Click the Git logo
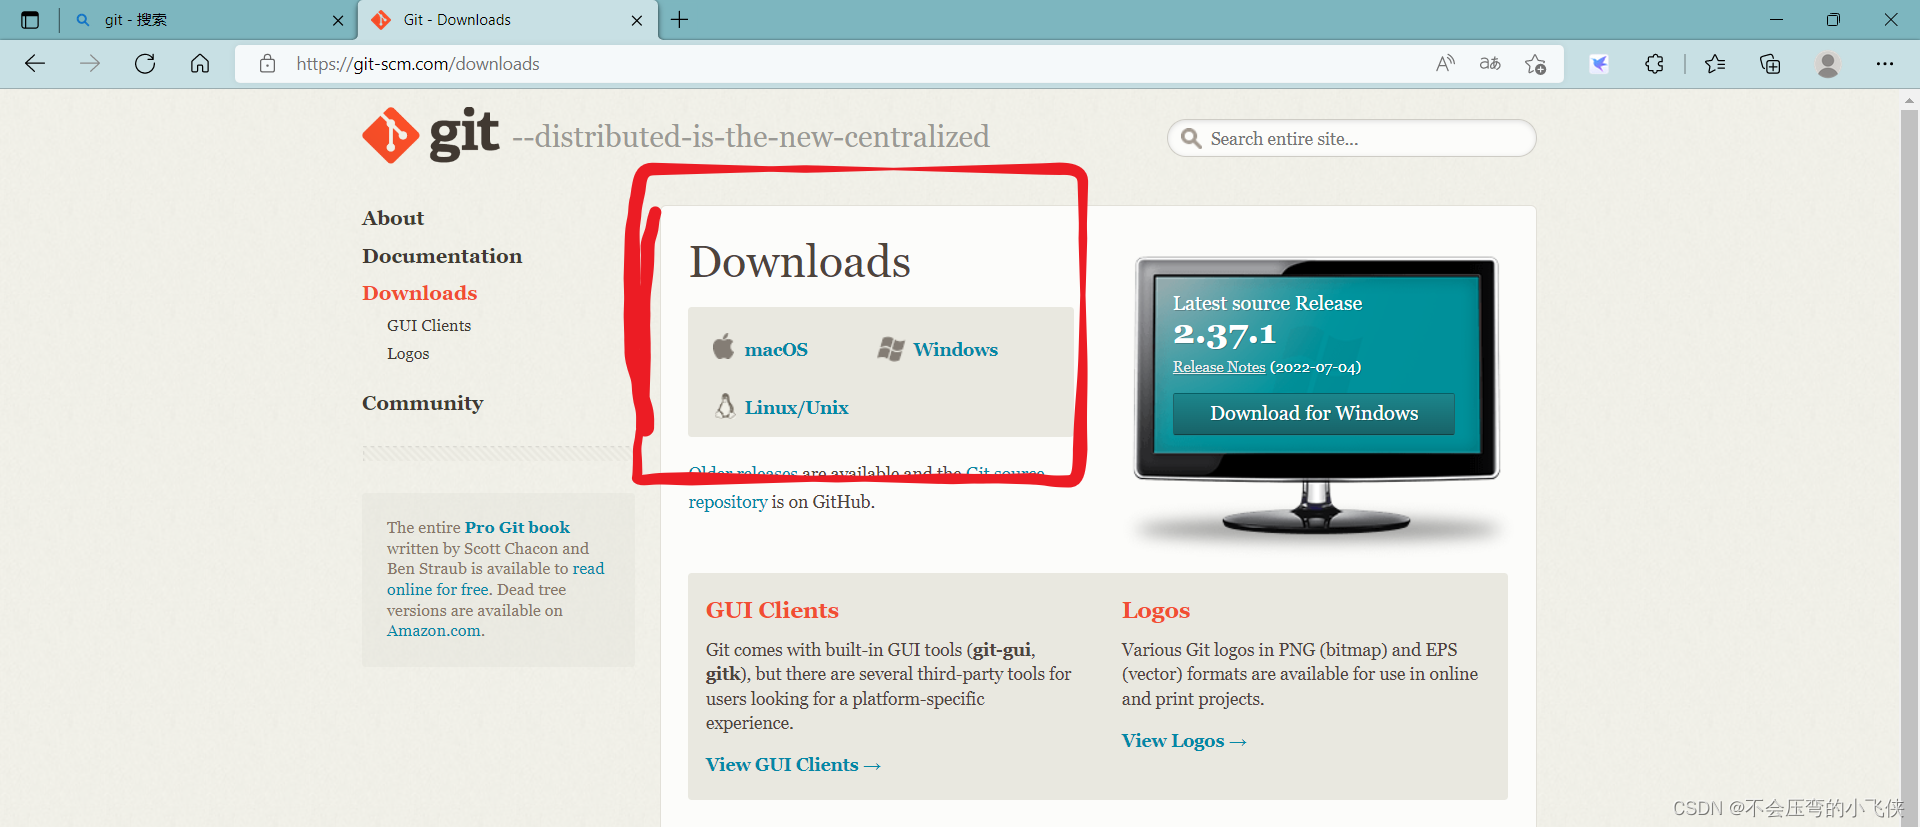Viewport: 1920px width, 827px height. pyautogui.click(x=430, y=135)
